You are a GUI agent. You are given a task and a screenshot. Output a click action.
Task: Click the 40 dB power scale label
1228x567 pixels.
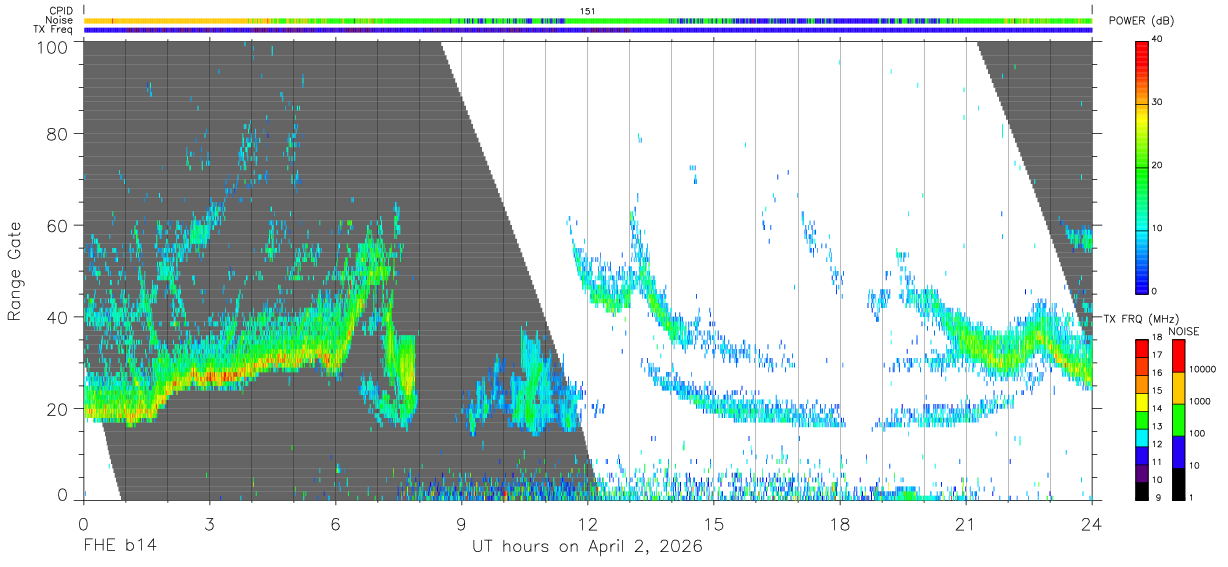[1158, 40]
